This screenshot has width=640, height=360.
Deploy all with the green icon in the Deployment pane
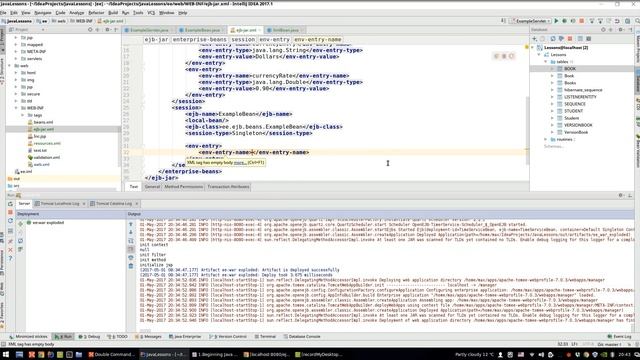coord(21,224)
